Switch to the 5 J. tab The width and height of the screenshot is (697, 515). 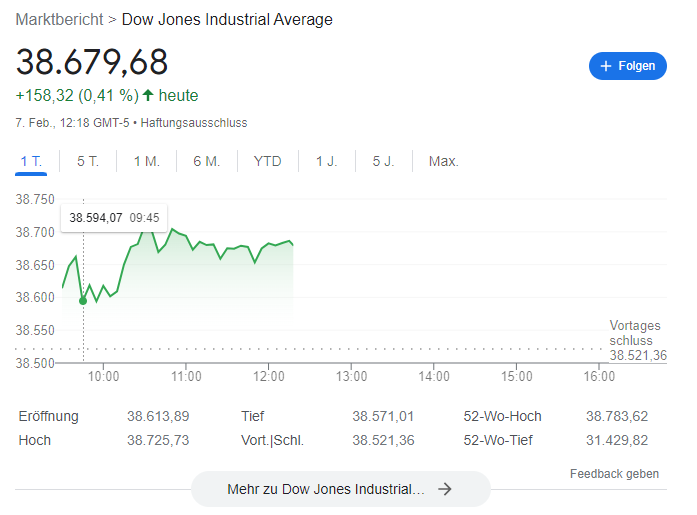coord(384,161)
